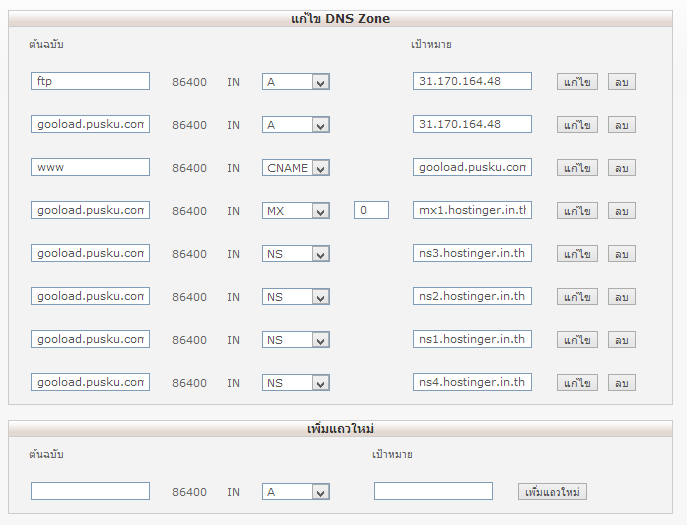Viewport: 687px width, 525px height.
Task: Click แก้ไข for the ns2.hostinger.in.th record
Action: (x=577, y=296)
